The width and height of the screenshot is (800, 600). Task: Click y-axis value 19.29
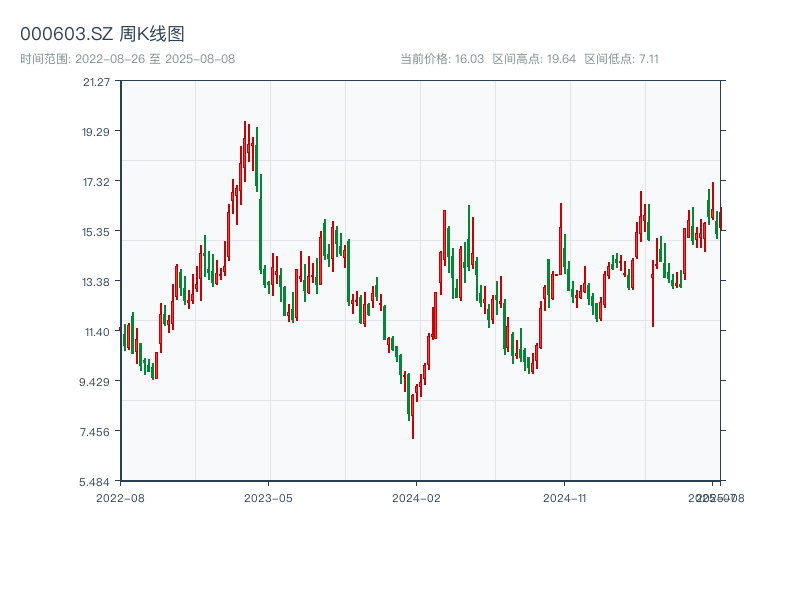point(96,132)
